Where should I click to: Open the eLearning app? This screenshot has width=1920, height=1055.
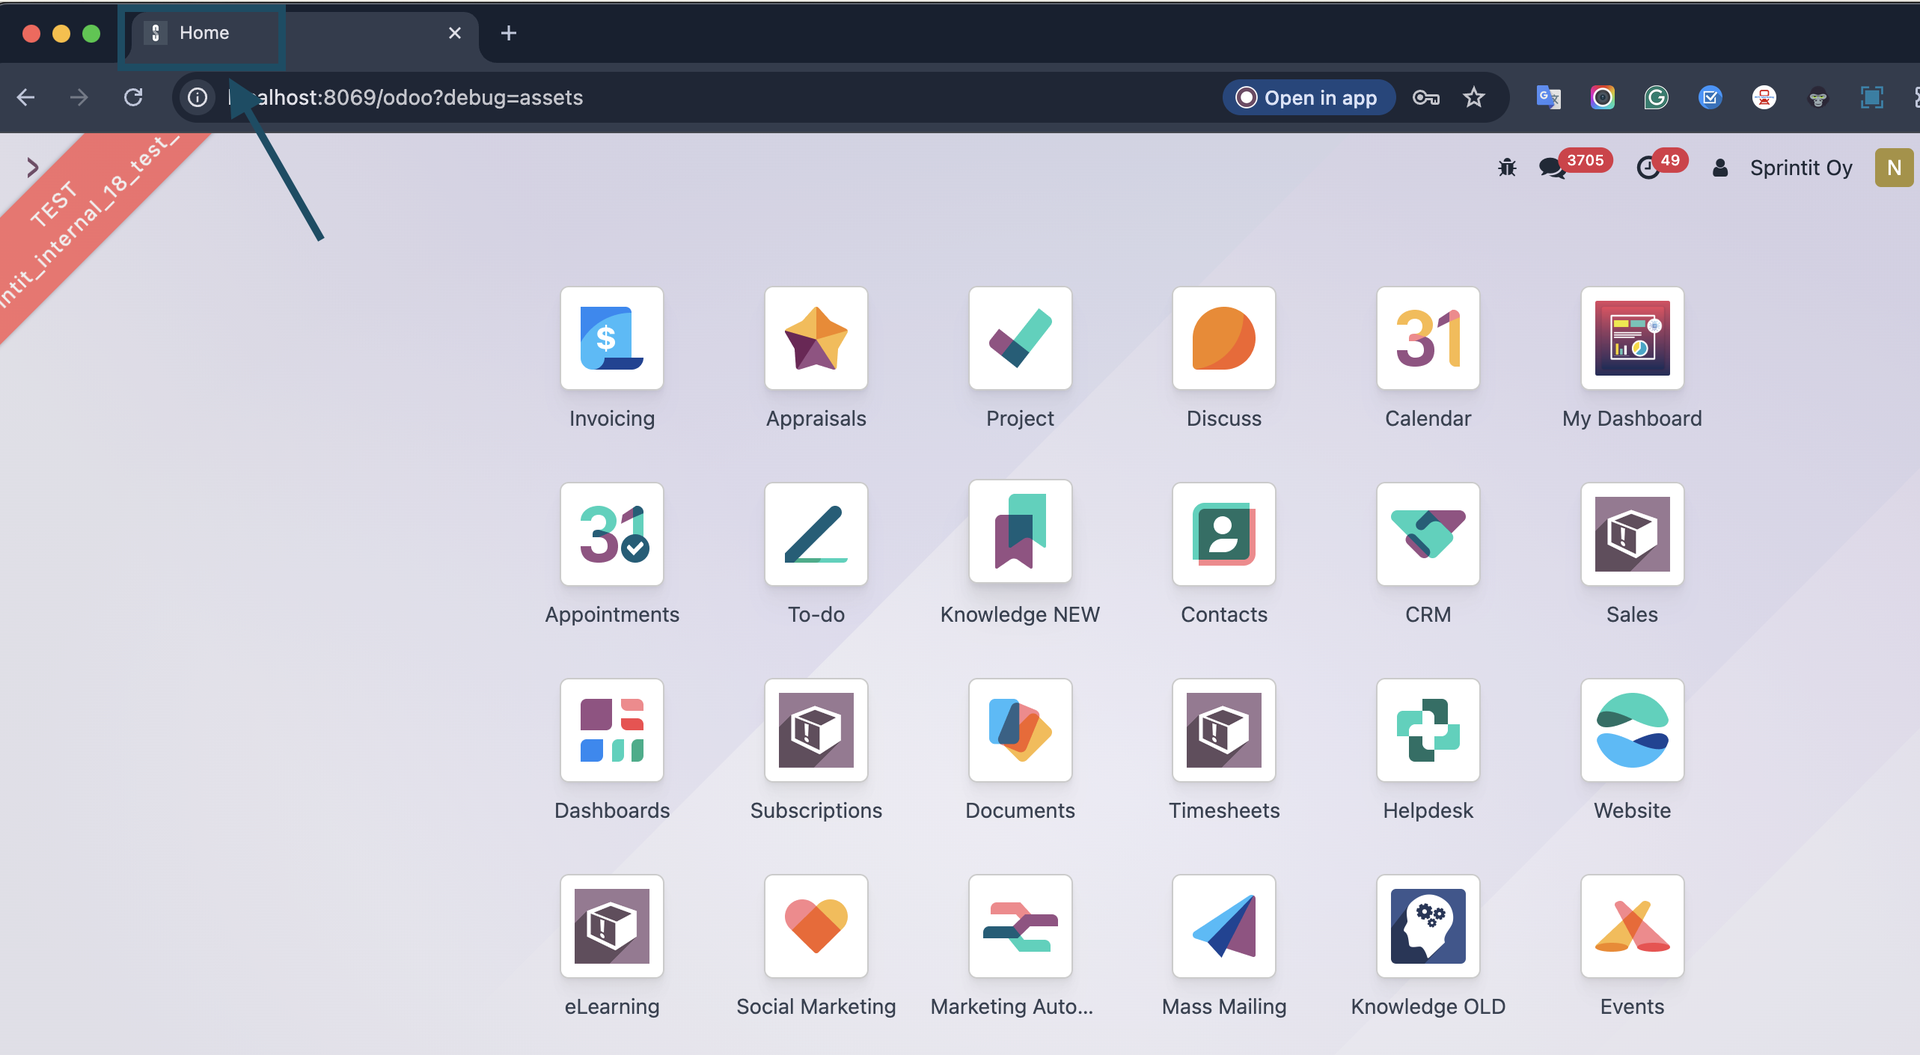(x=612, y=926)
